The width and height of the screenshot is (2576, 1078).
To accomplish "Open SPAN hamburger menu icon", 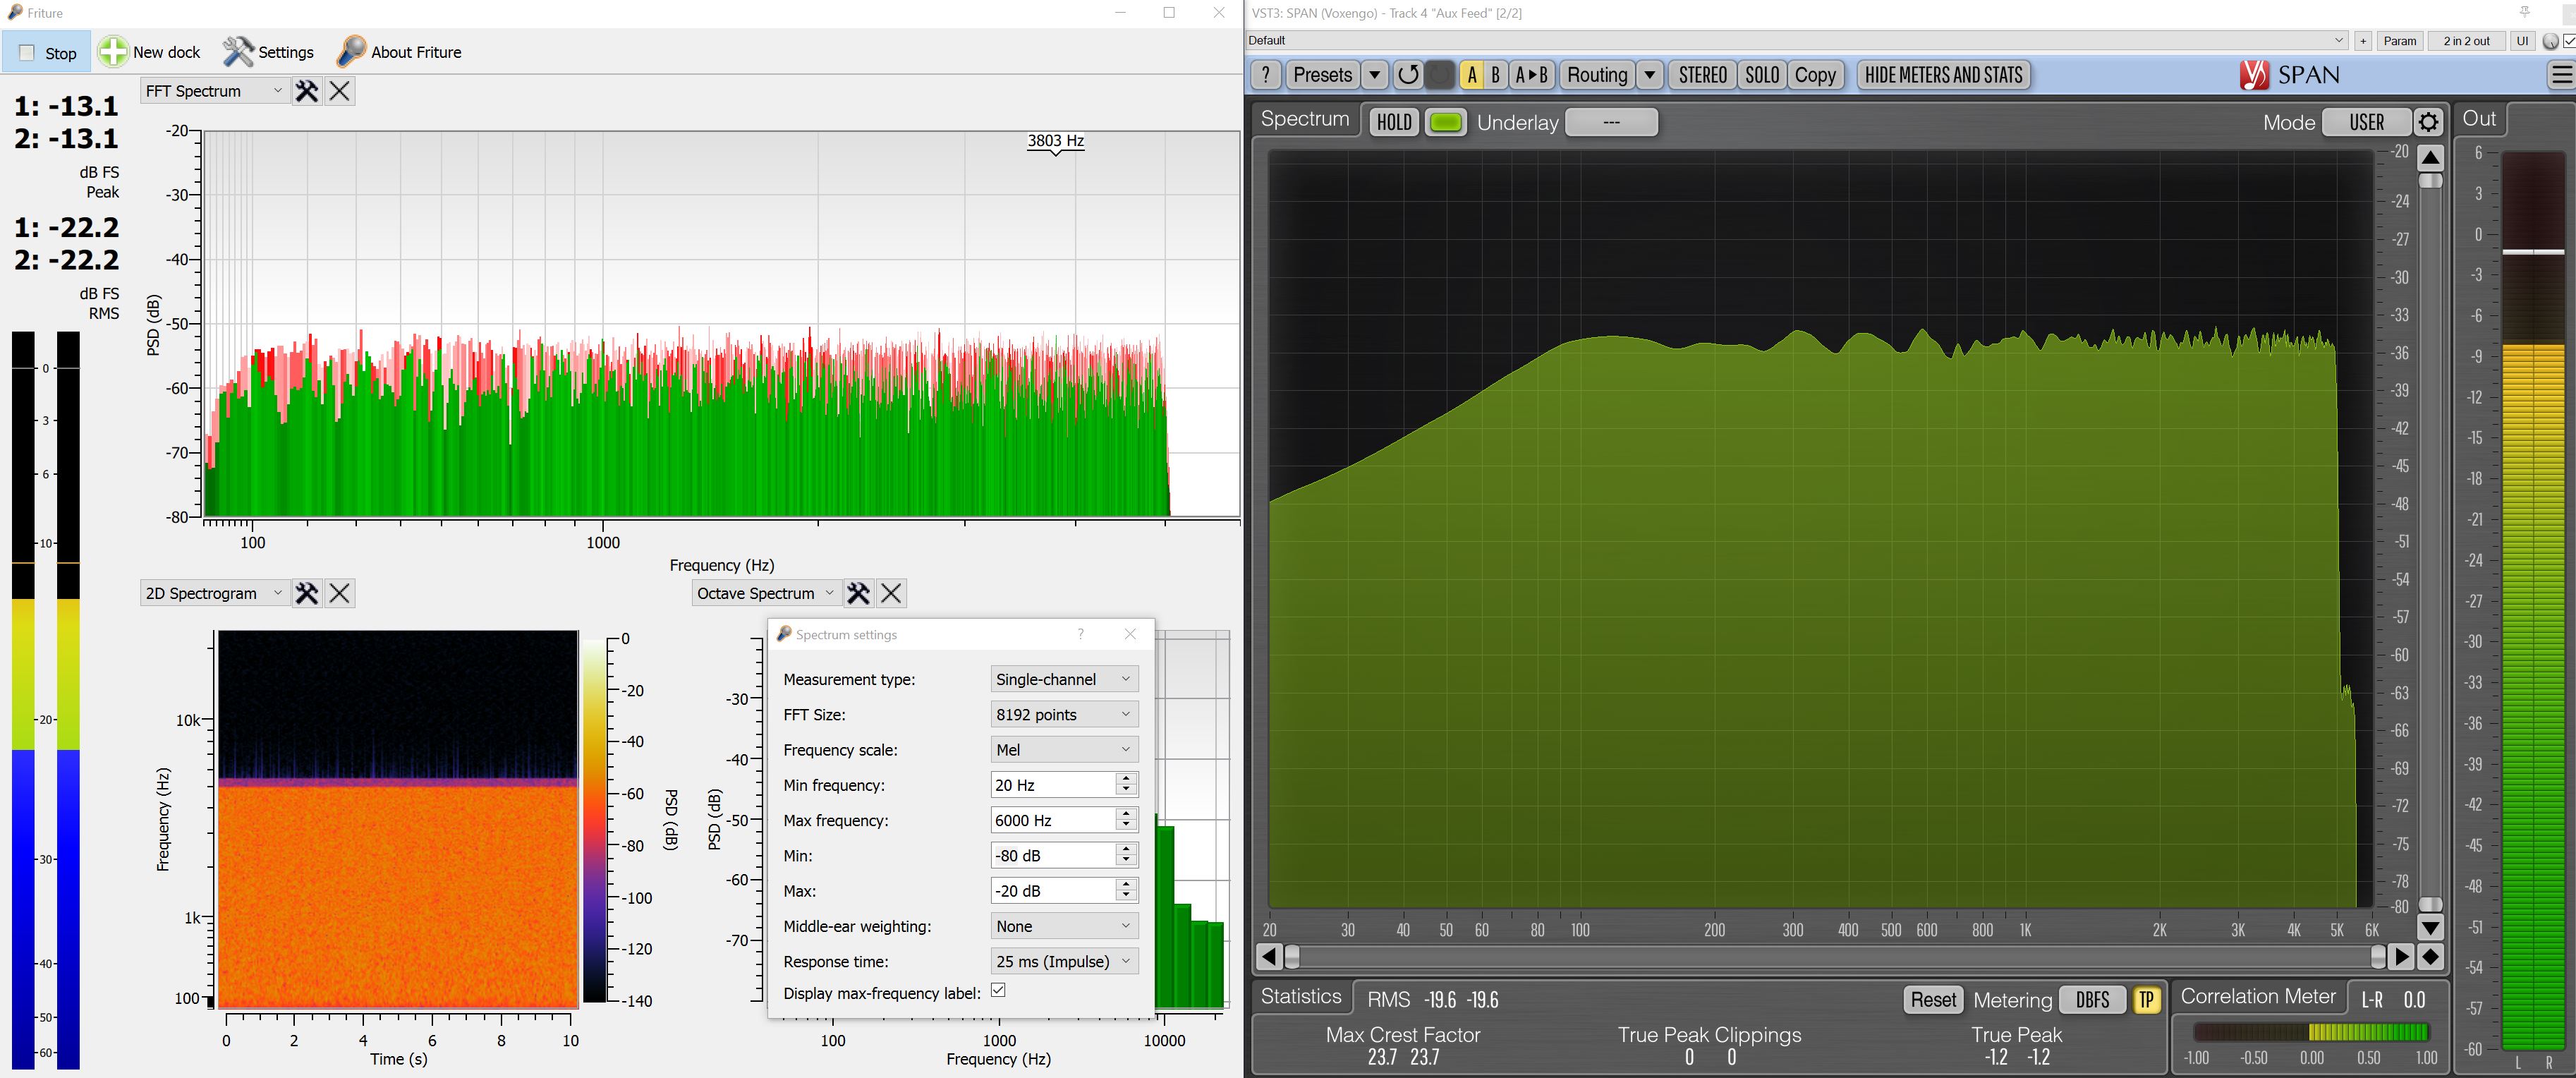I will tap(2561, 75).
